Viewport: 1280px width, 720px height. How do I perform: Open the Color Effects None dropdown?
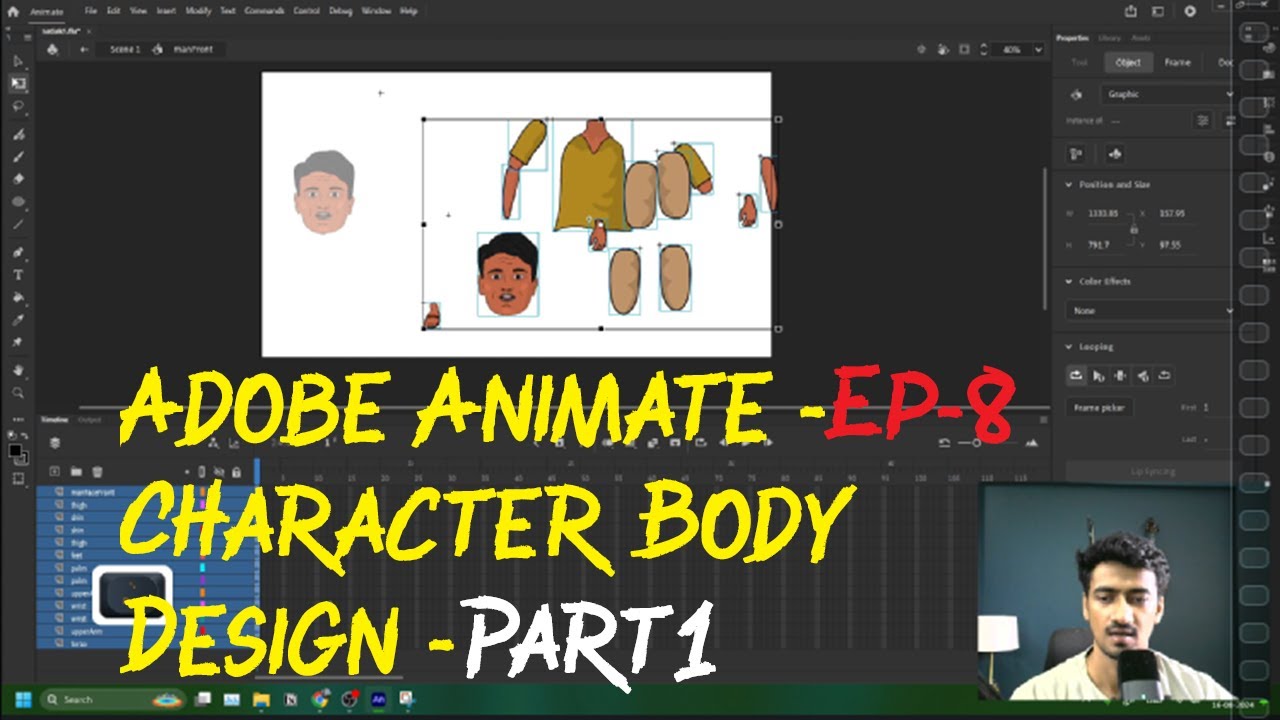click(1150, 311)
